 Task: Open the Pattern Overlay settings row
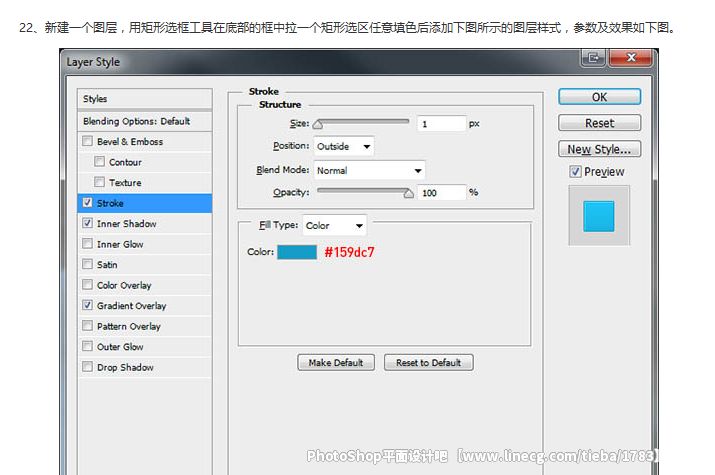click(145, 326)
